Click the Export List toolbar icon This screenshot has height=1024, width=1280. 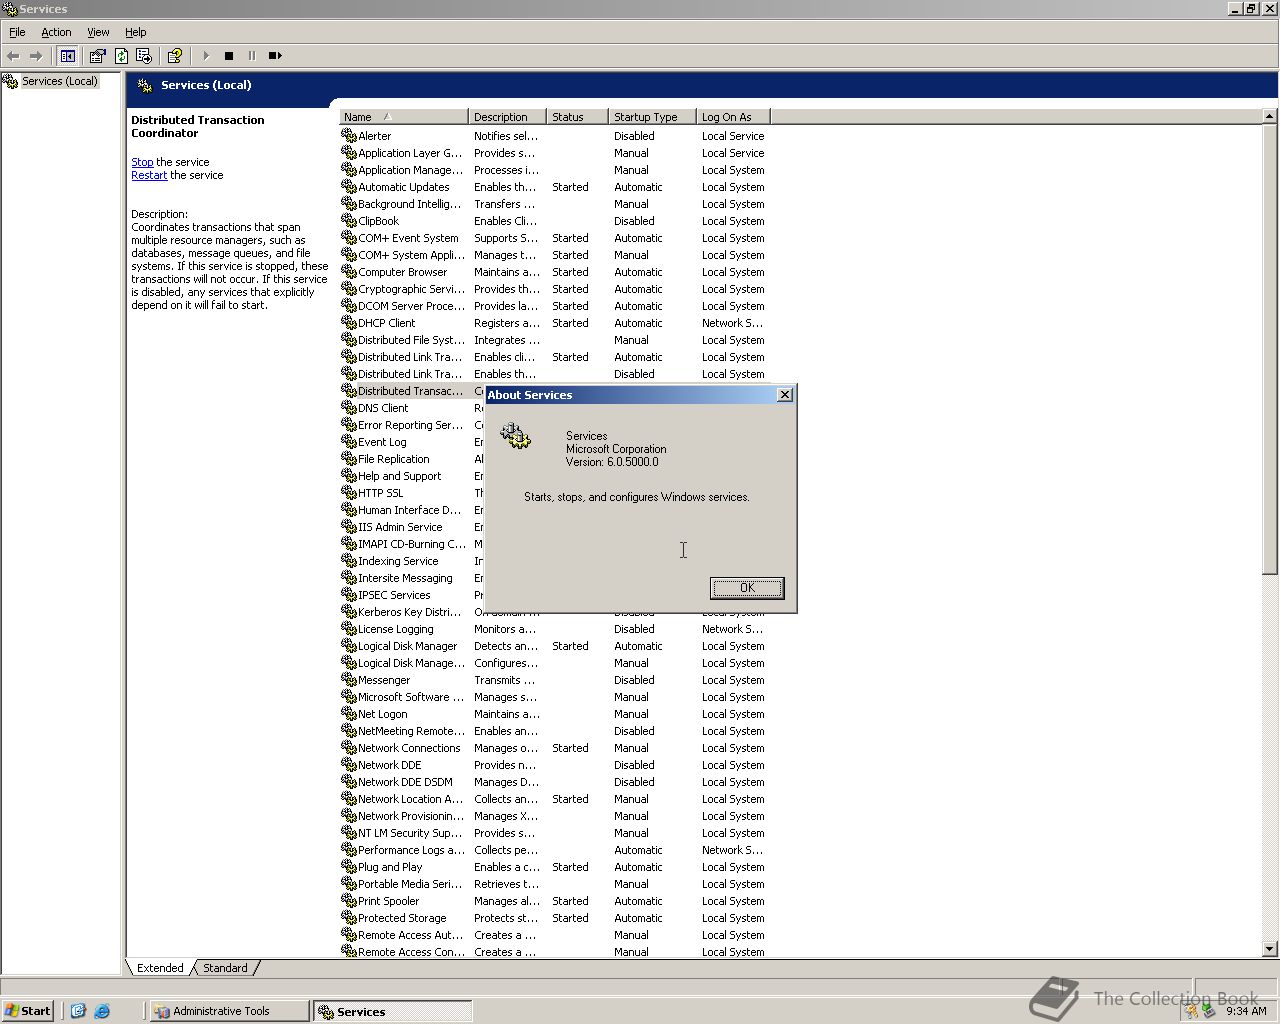[144, 56]
